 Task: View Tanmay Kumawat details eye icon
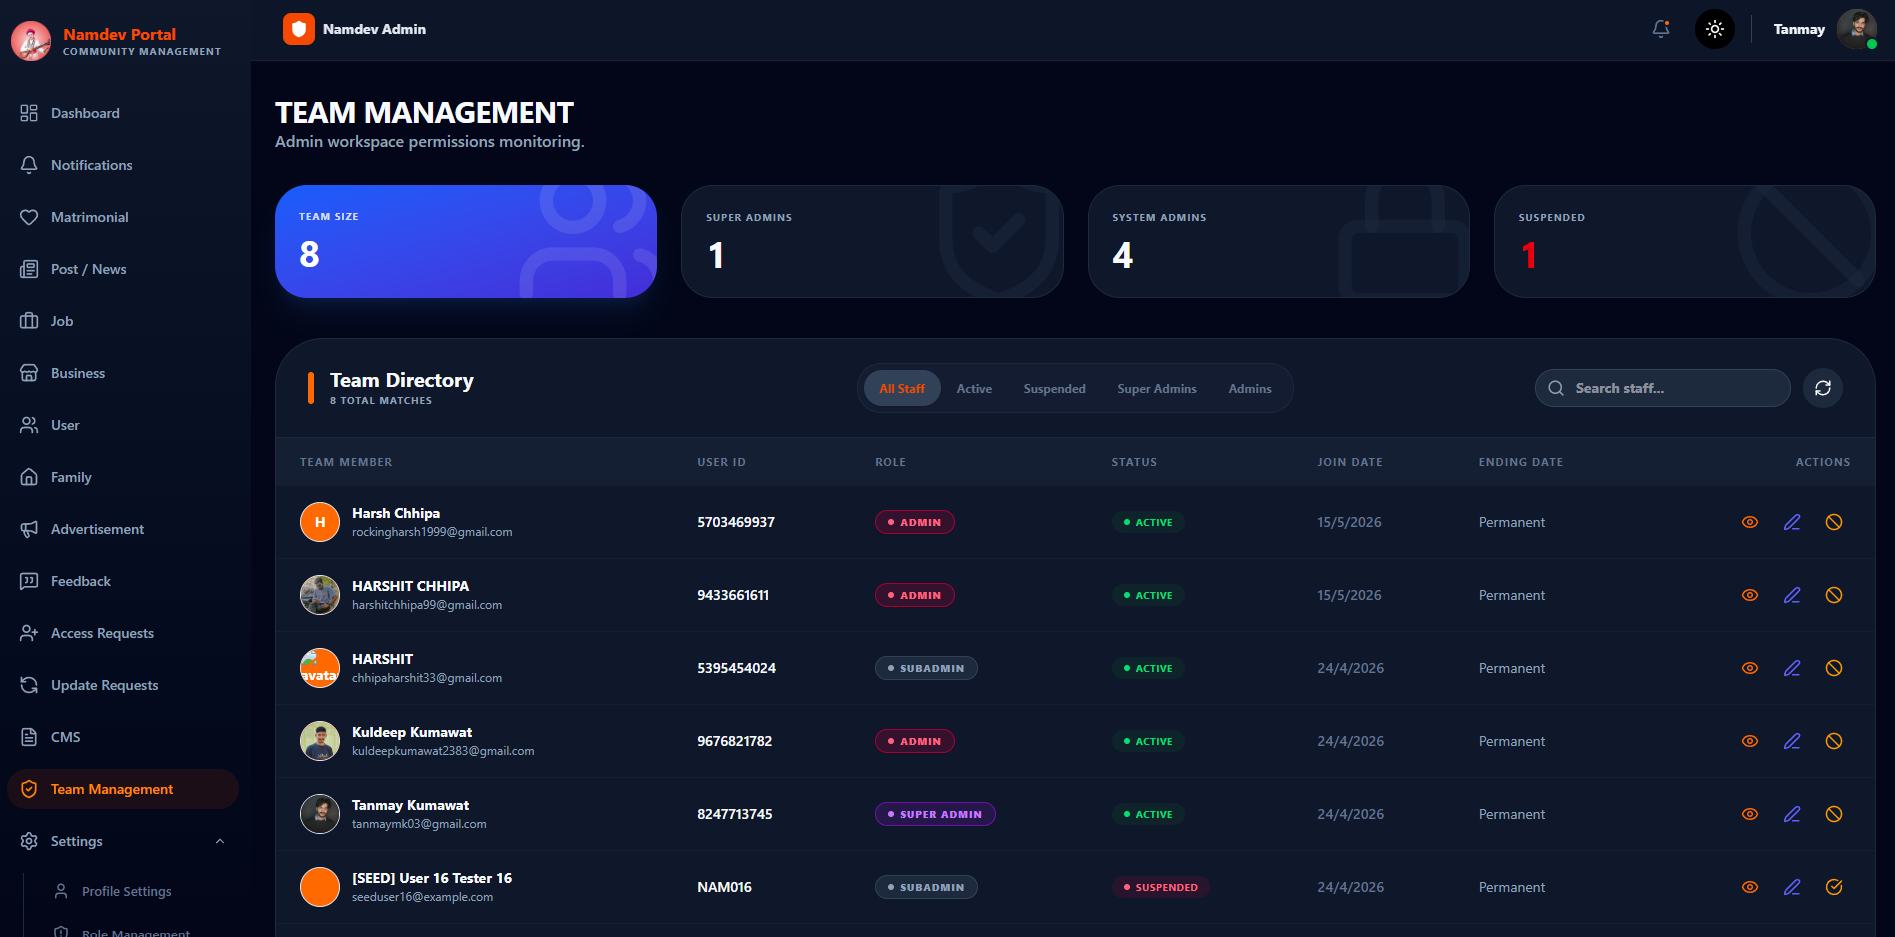coord(1750,814)
